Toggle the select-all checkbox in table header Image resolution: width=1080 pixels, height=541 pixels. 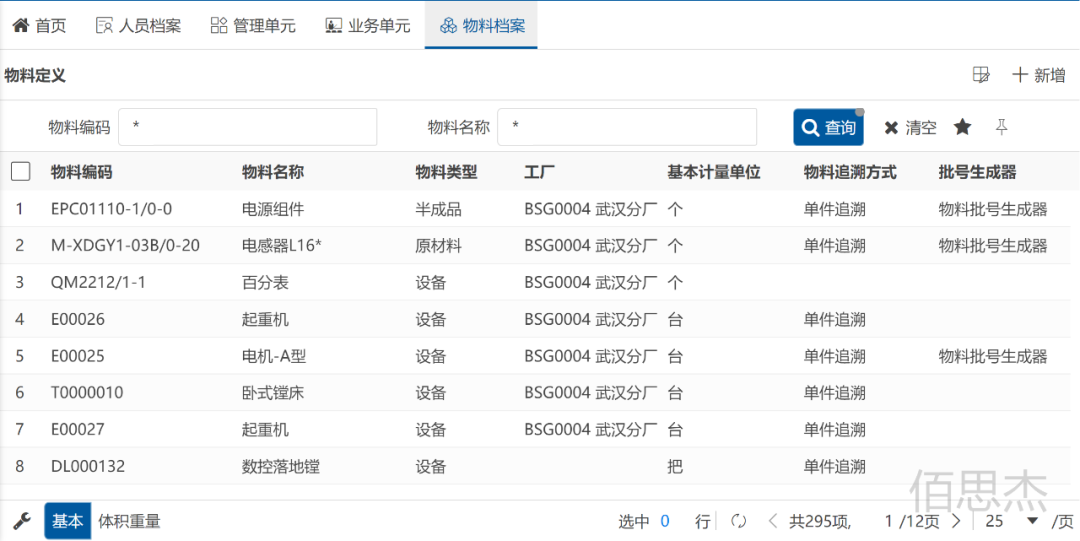21,172
